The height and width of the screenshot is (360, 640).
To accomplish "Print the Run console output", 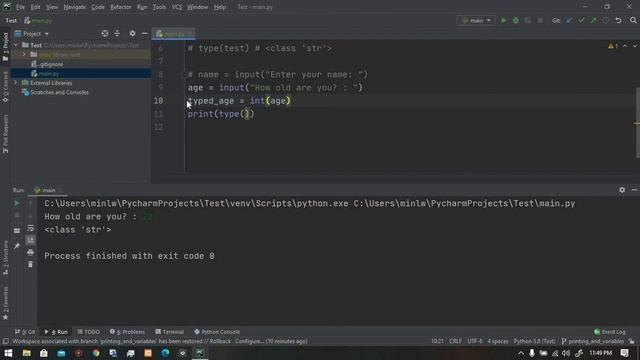I will click(31, 252).
